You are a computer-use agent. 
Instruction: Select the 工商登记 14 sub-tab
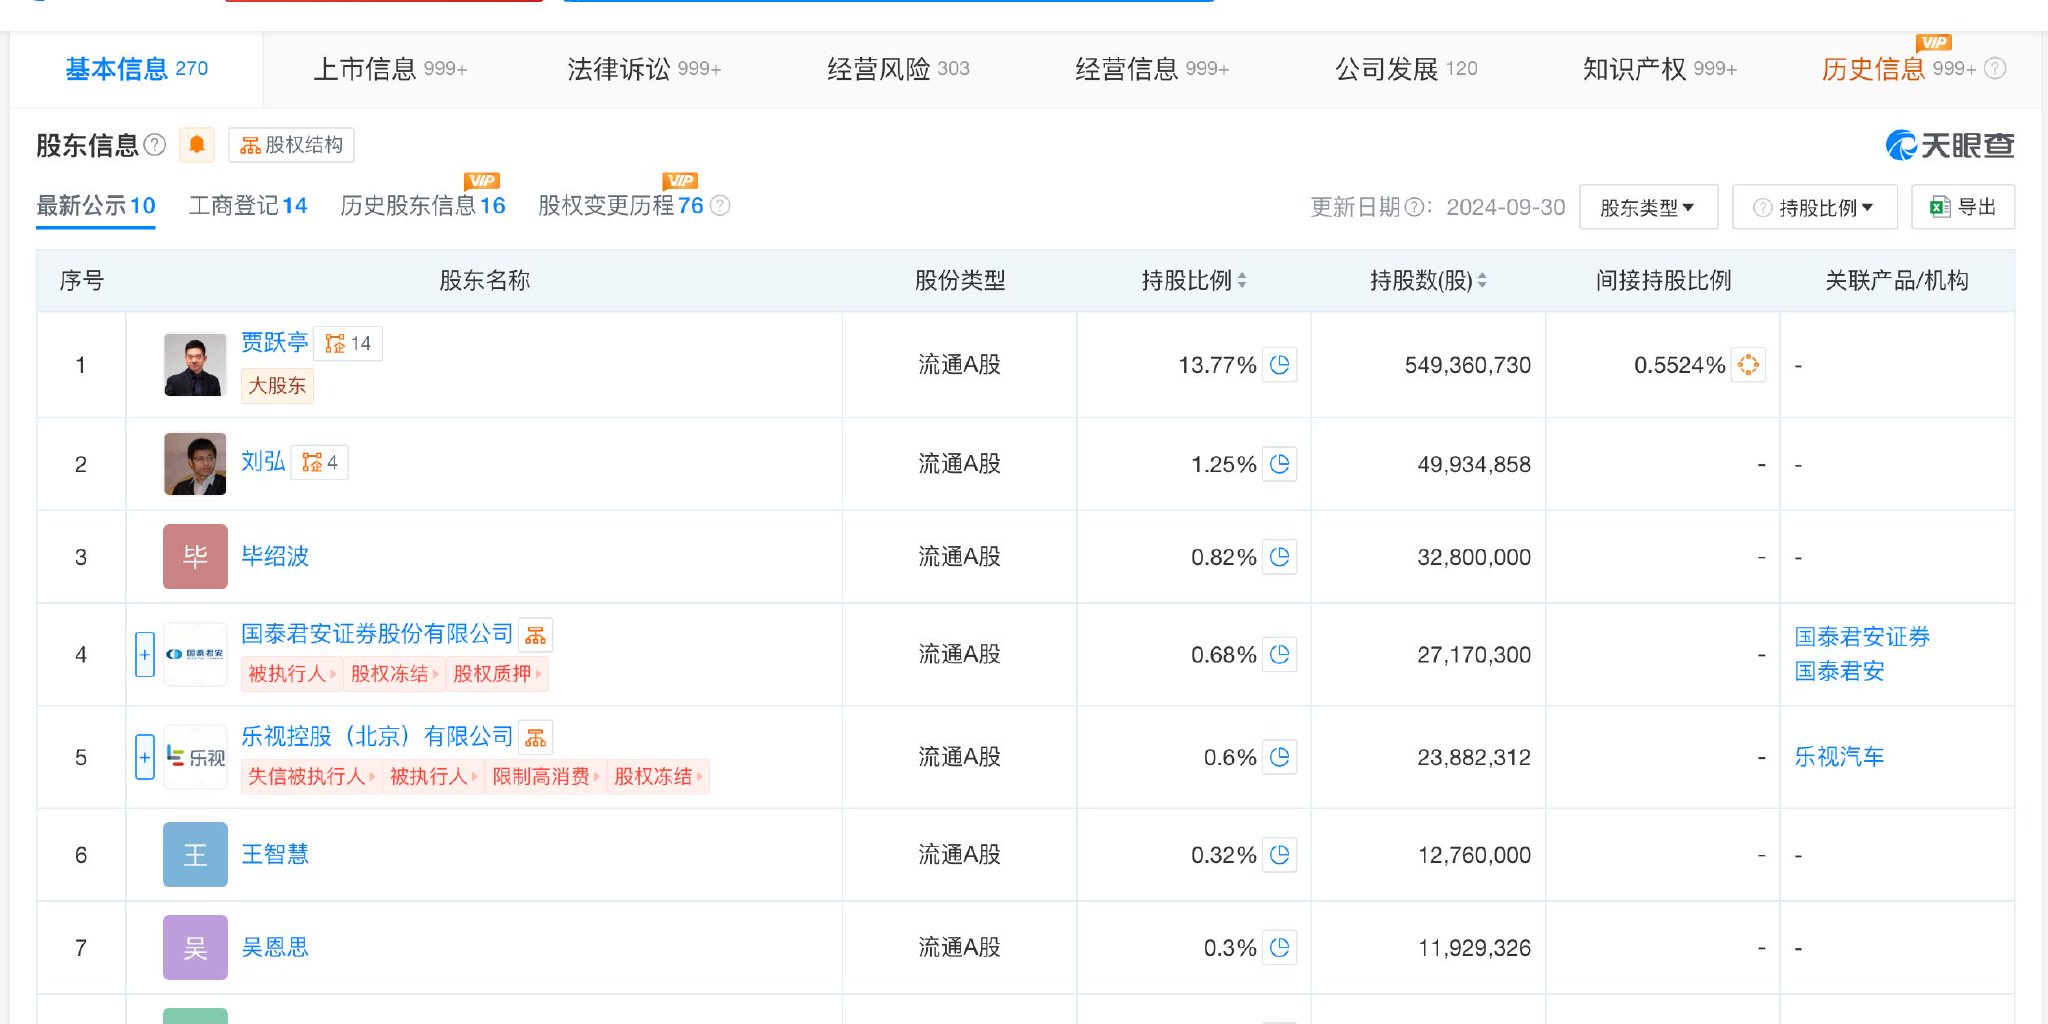(248, 206)
